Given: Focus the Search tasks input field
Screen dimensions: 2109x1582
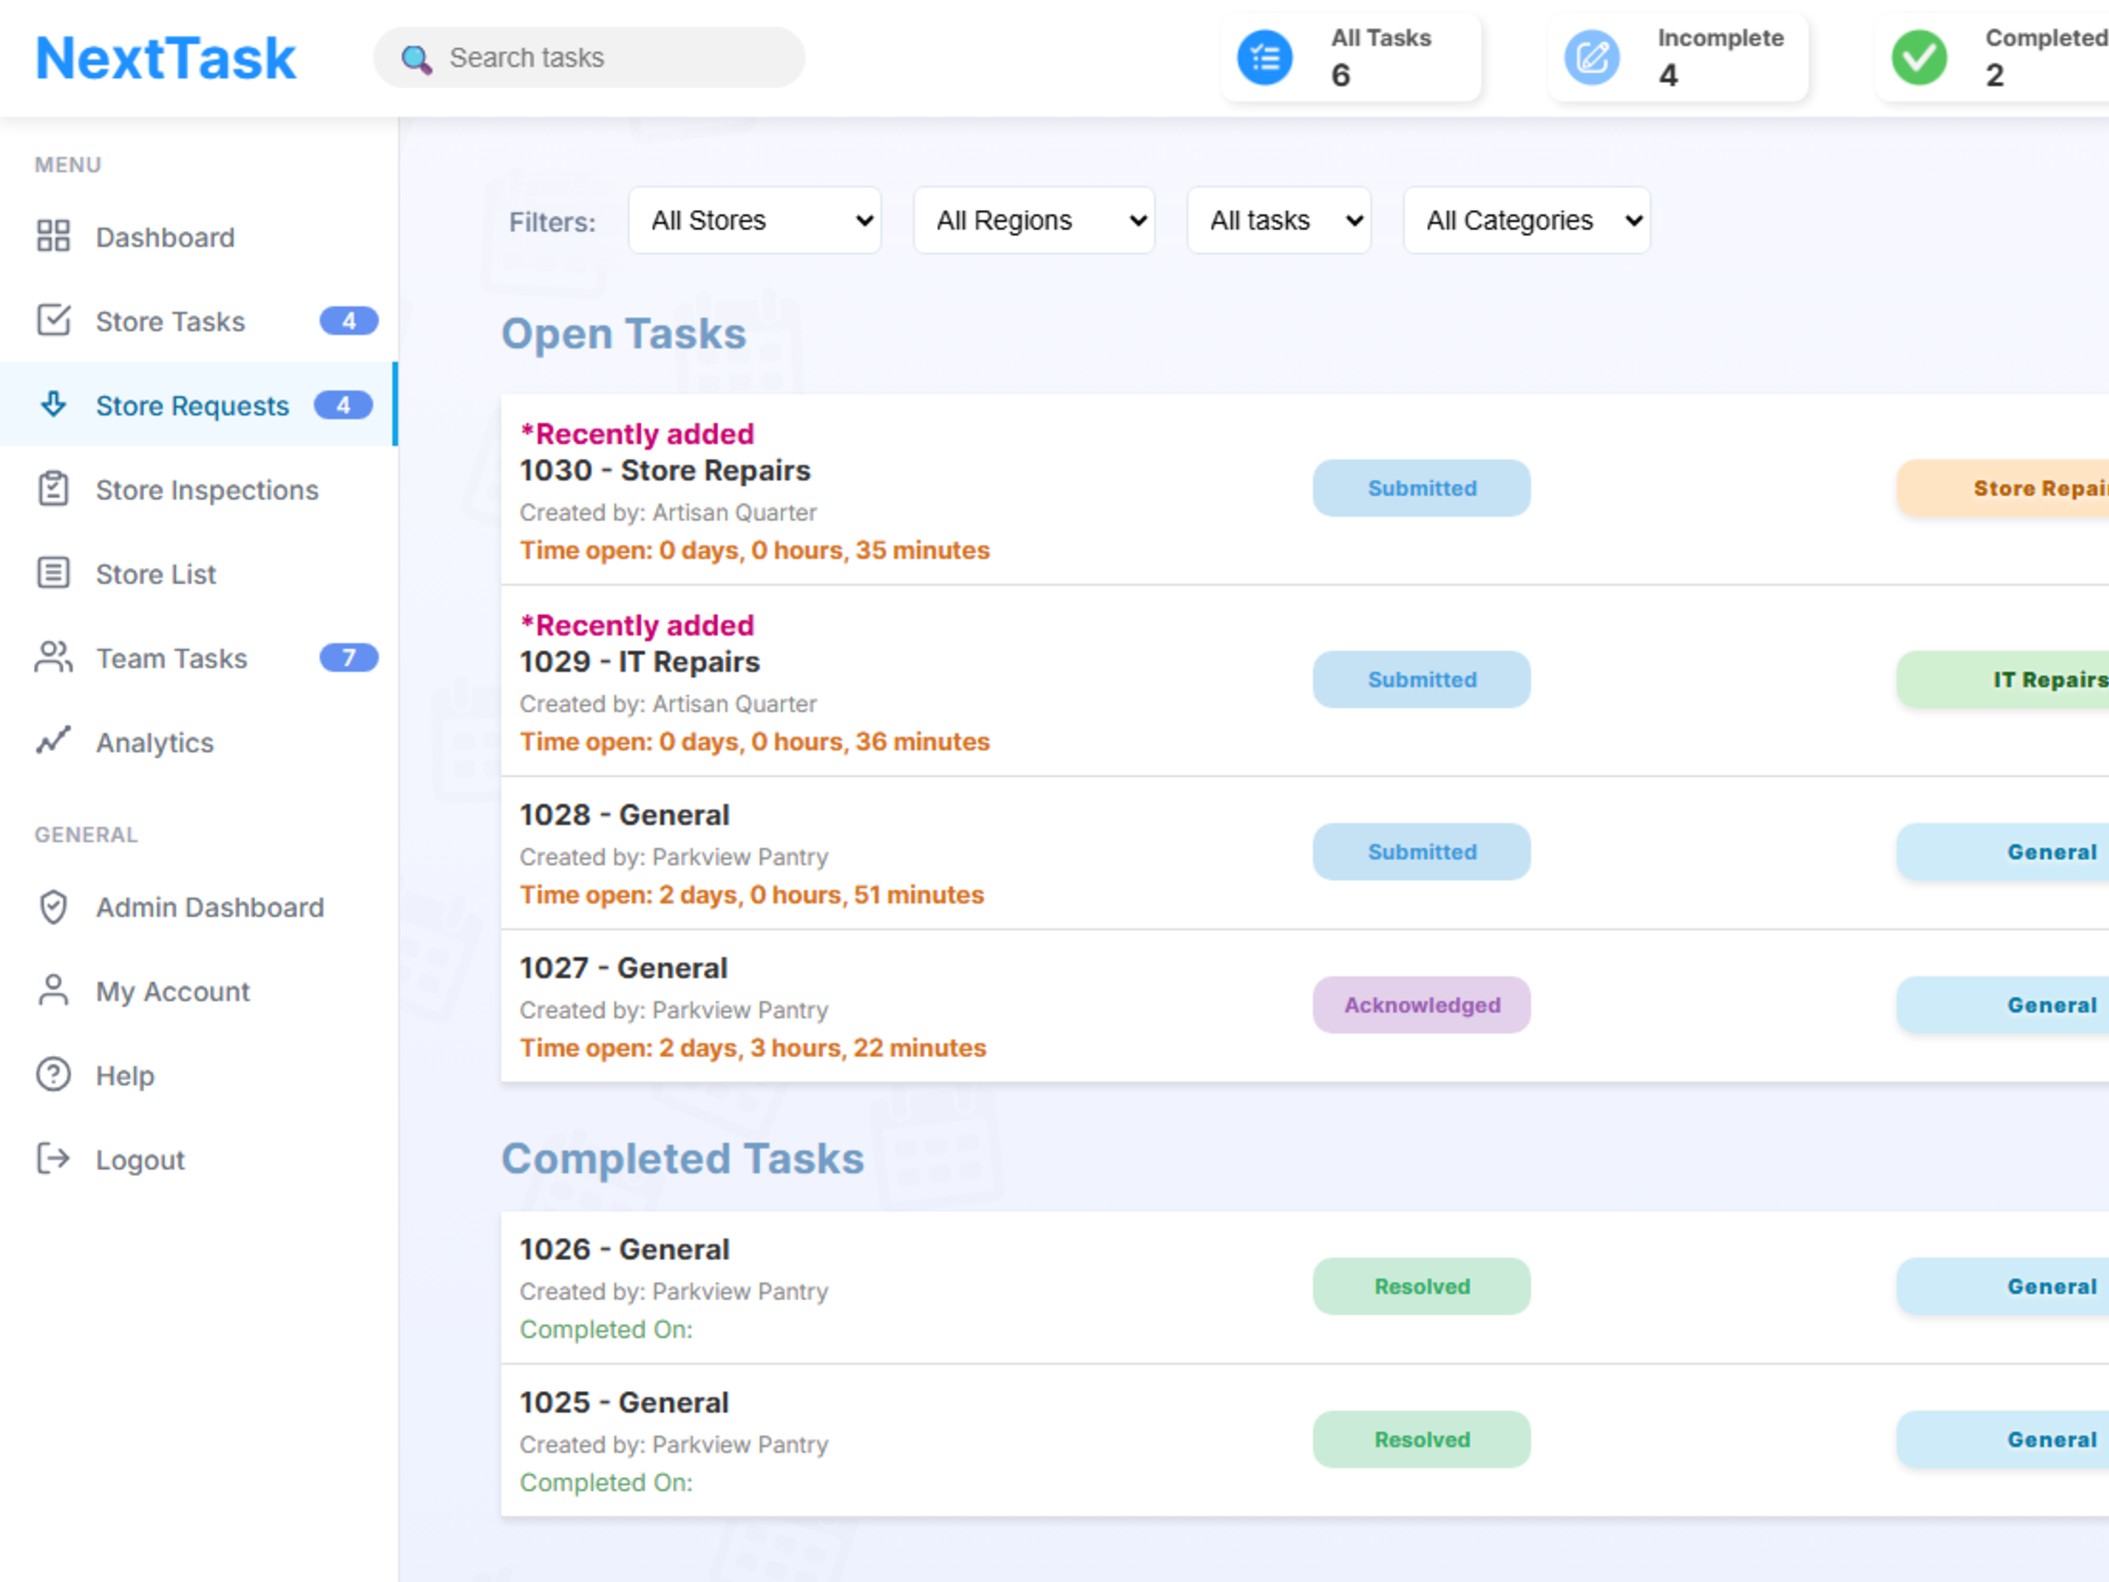Looking at the screenshot, I should click(x=589, y=58).
